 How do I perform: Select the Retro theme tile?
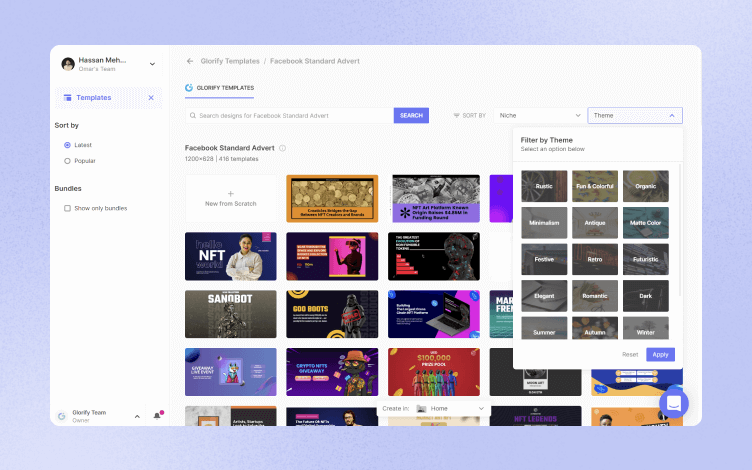click(x=595, y=259)
